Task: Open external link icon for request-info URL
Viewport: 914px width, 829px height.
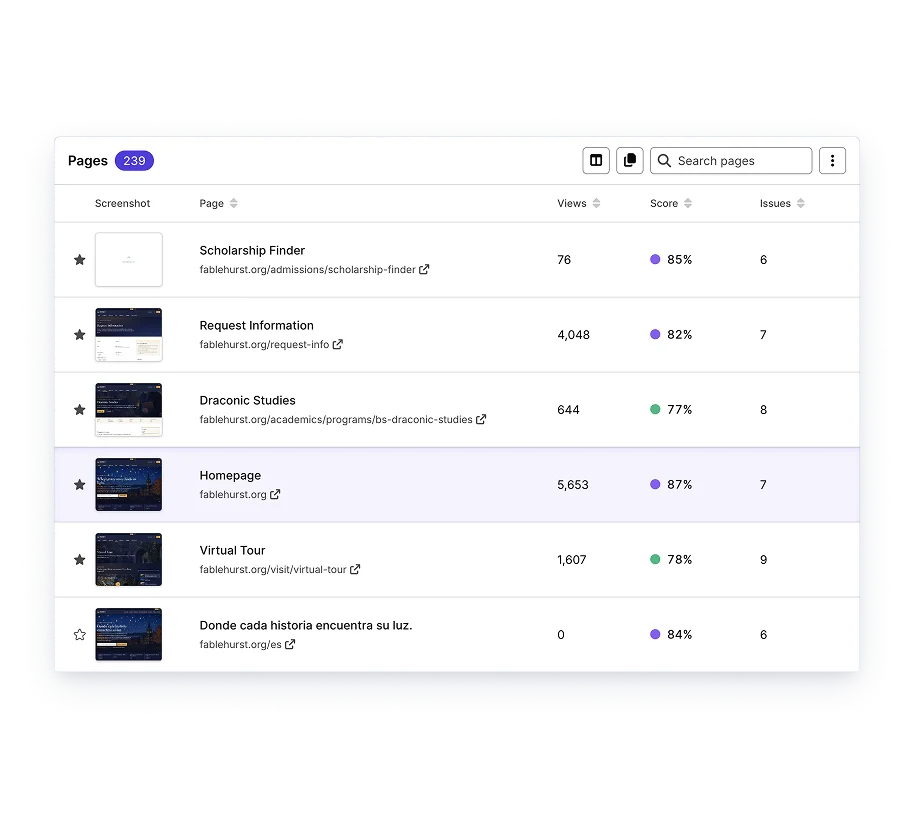Action: (x=338, y=344)
